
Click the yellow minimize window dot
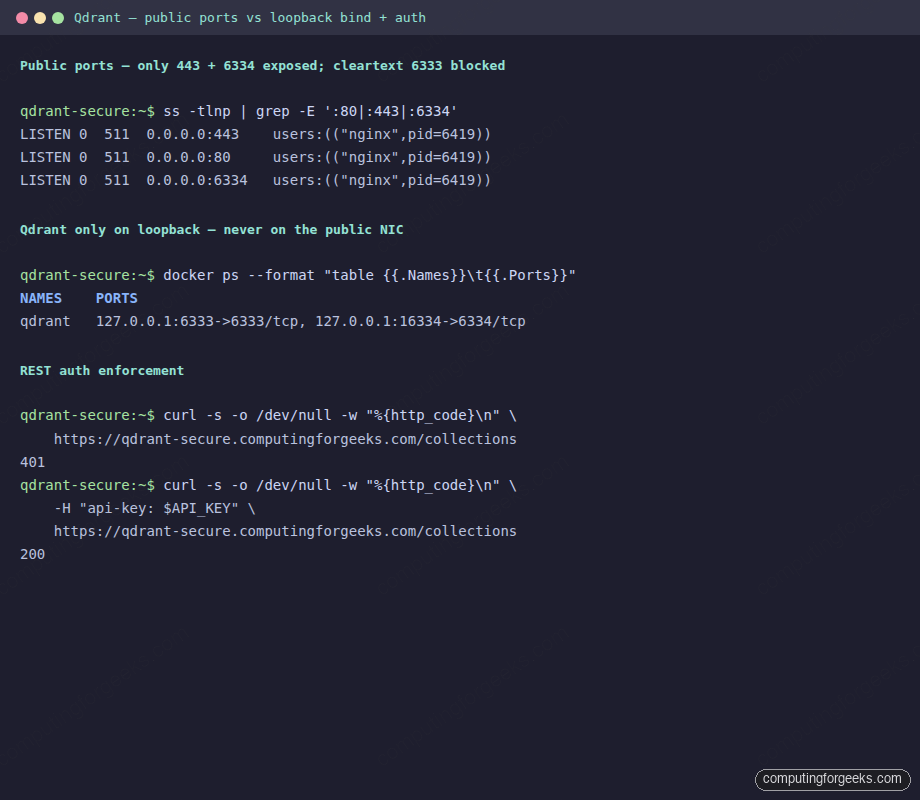tap(40, 18)
